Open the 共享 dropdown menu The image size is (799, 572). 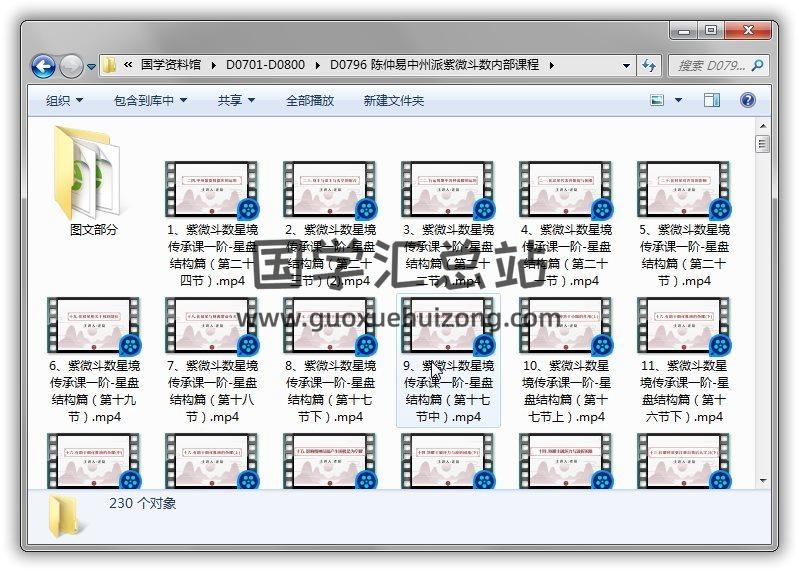[236, 100]
